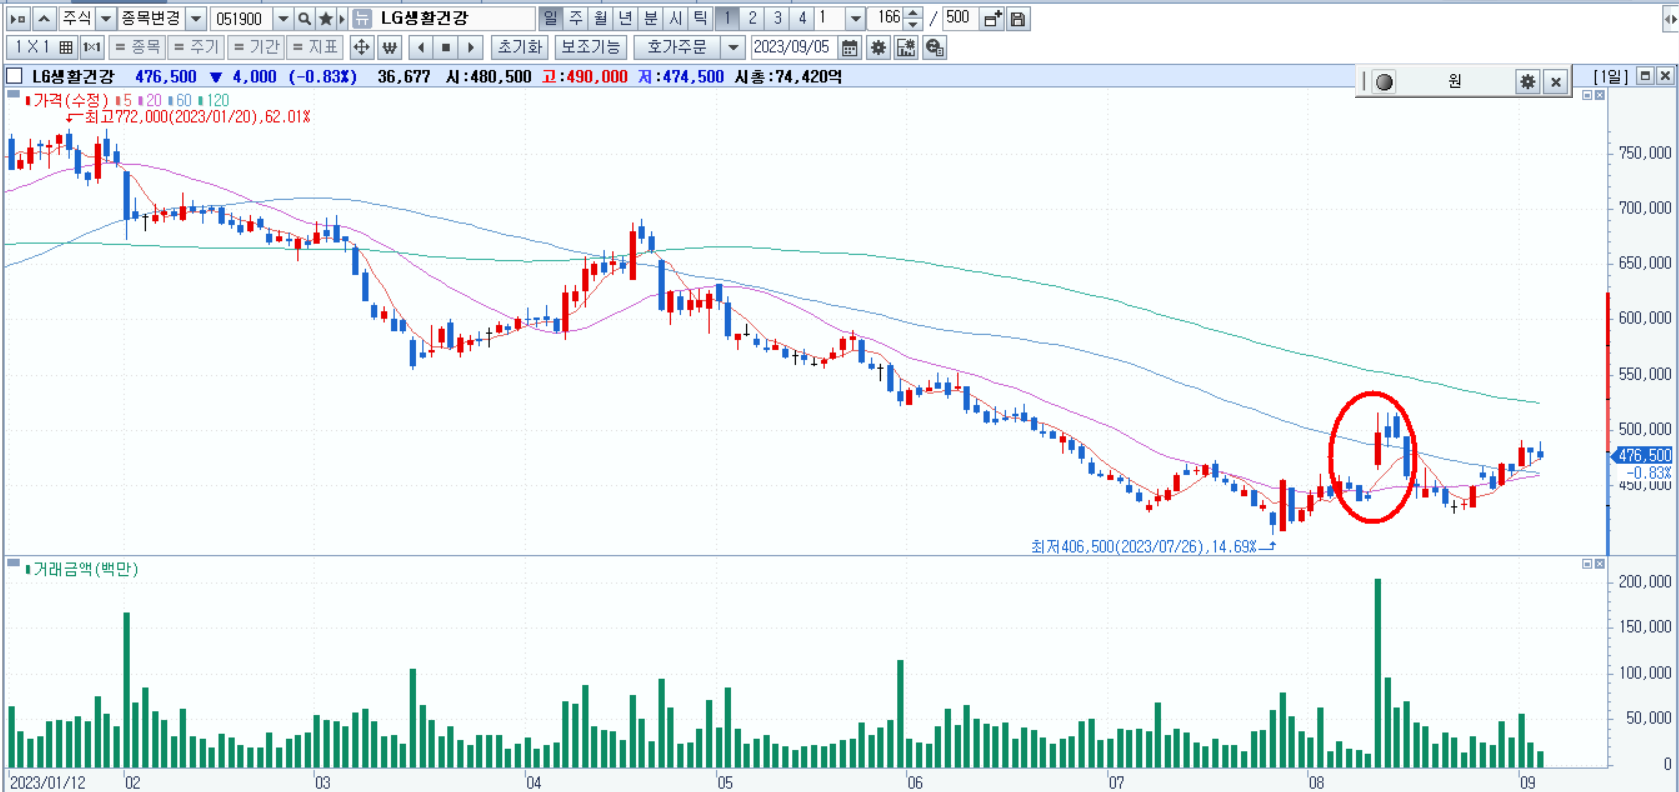Switch to weekly (주) chart period
The image size is (1679, 792).
click(x=575, y=18)
